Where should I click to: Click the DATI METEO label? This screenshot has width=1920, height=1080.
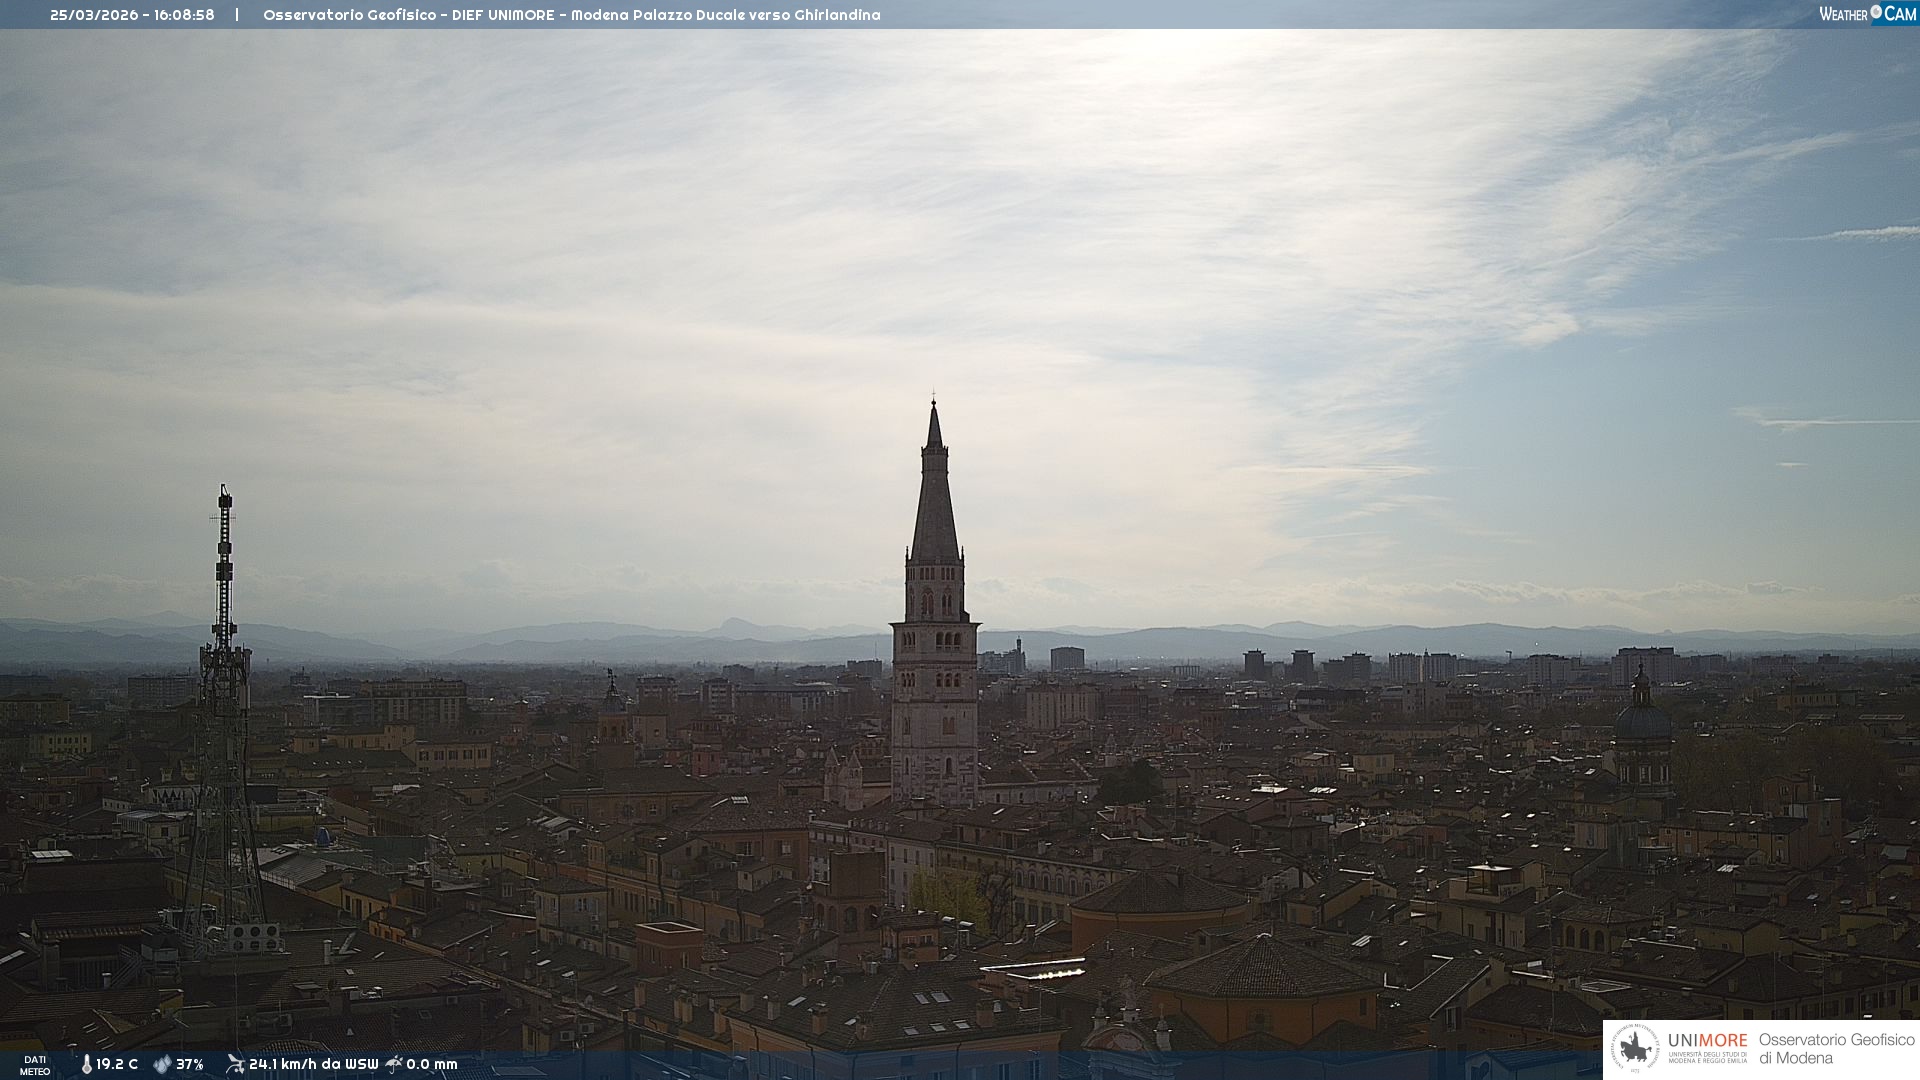click(x=35, y=1065)
